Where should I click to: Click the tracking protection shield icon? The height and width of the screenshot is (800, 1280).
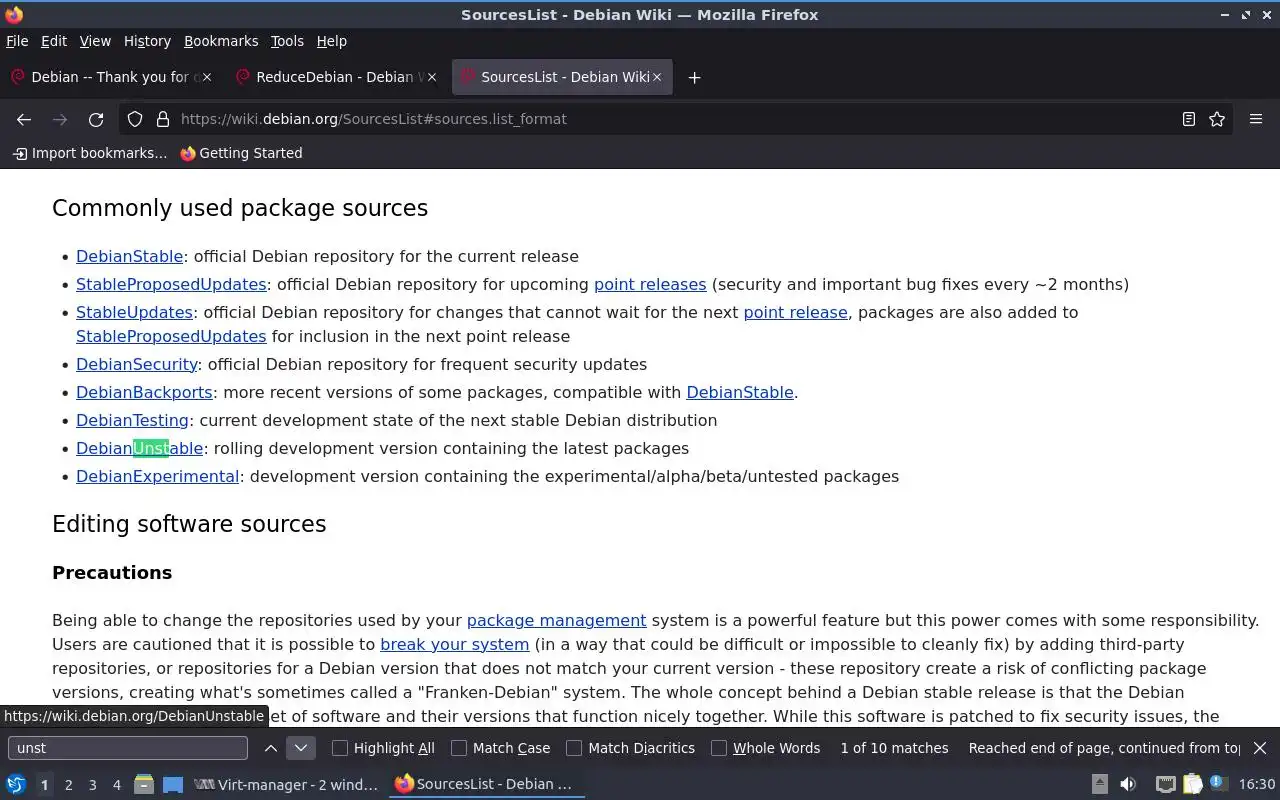coord(135,119)
